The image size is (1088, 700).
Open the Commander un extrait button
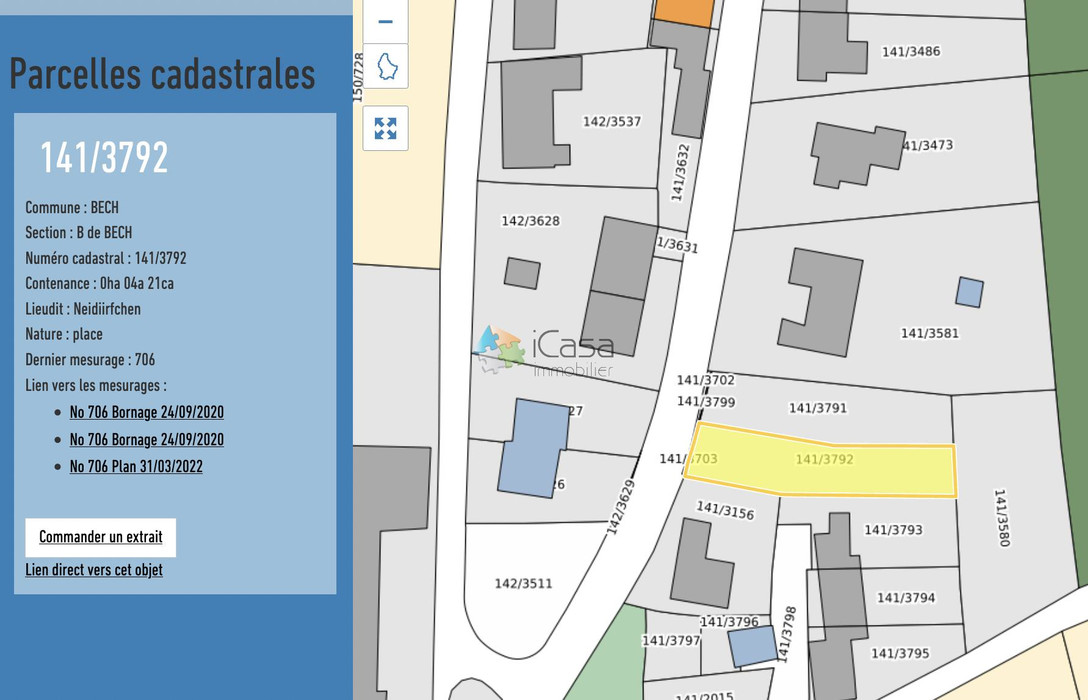99,537
